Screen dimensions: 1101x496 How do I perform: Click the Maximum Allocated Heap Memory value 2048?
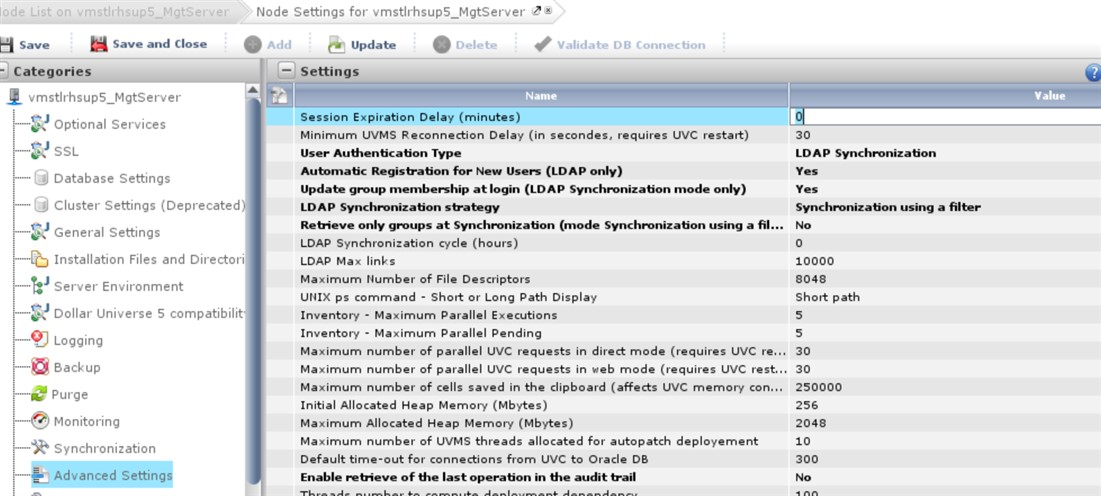coord(811,423)
